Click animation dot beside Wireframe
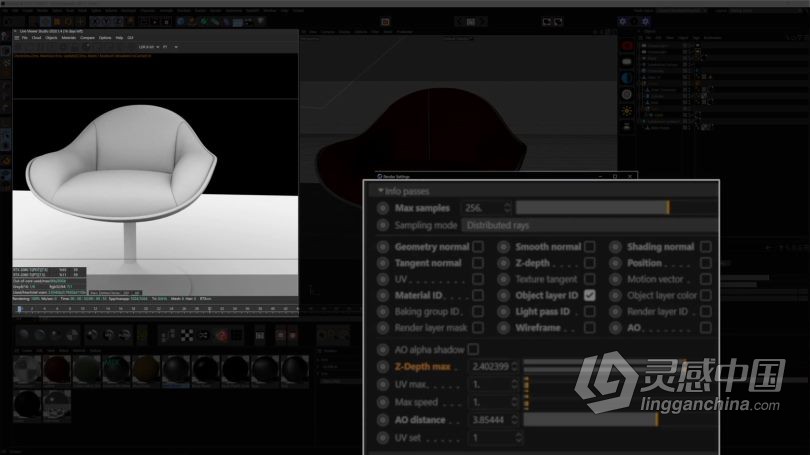This screenshot has width=810, height=455. [503, 327]
